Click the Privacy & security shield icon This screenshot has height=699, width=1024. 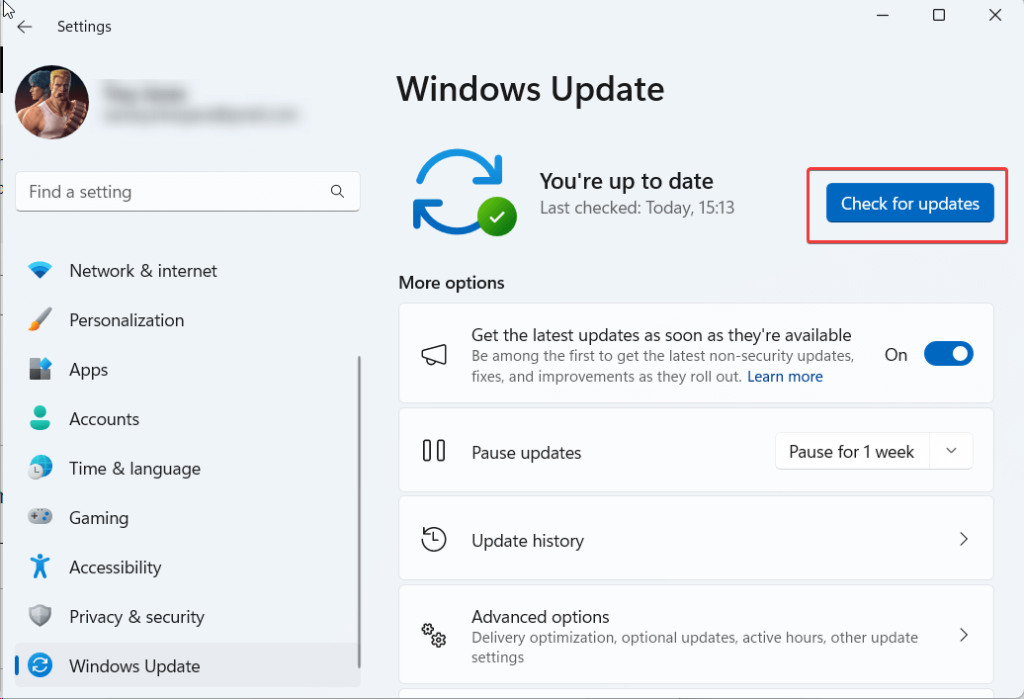40,617
